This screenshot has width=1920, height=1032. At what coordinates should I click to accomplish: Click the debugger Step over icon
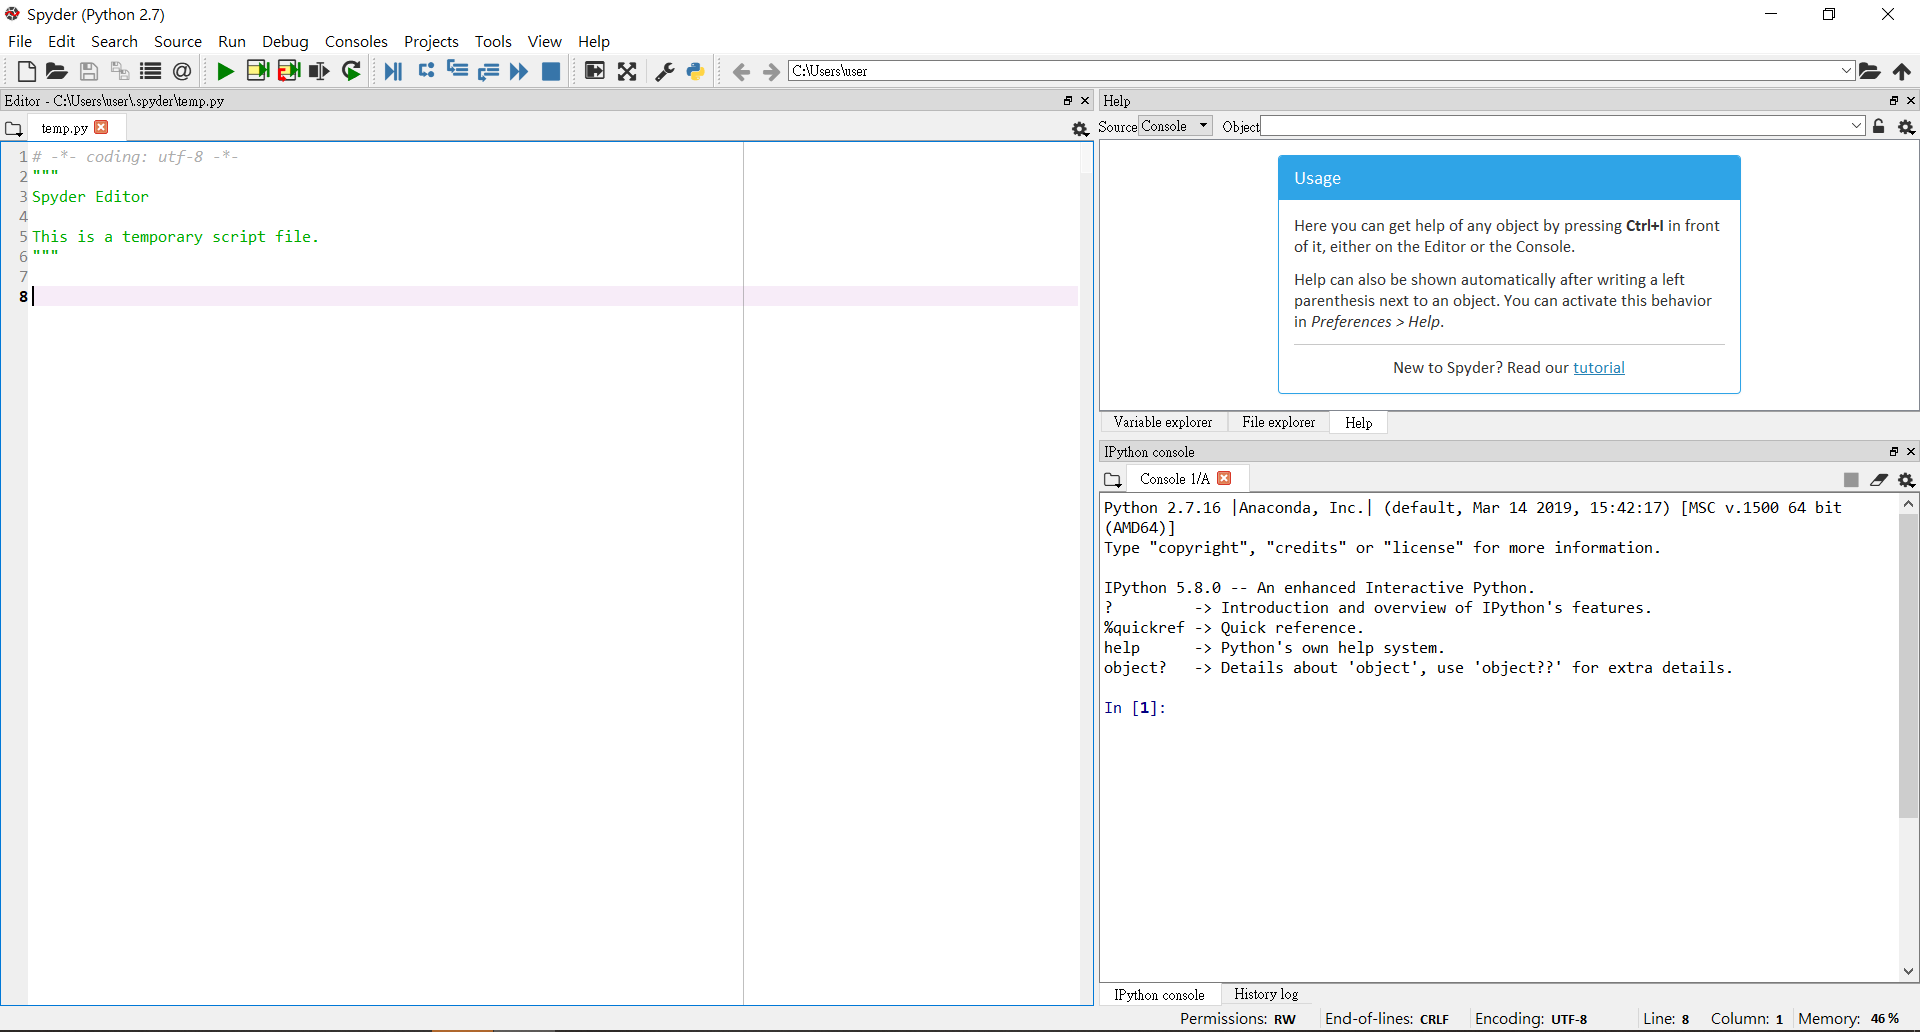click(426, 70)
